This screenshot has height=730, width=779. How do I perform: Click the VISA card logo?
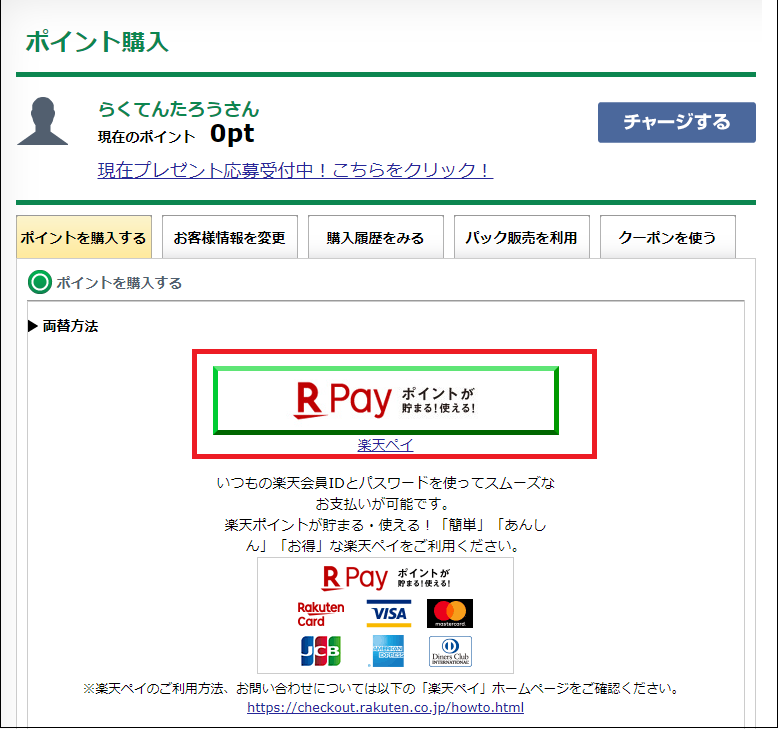click(389, 613)
